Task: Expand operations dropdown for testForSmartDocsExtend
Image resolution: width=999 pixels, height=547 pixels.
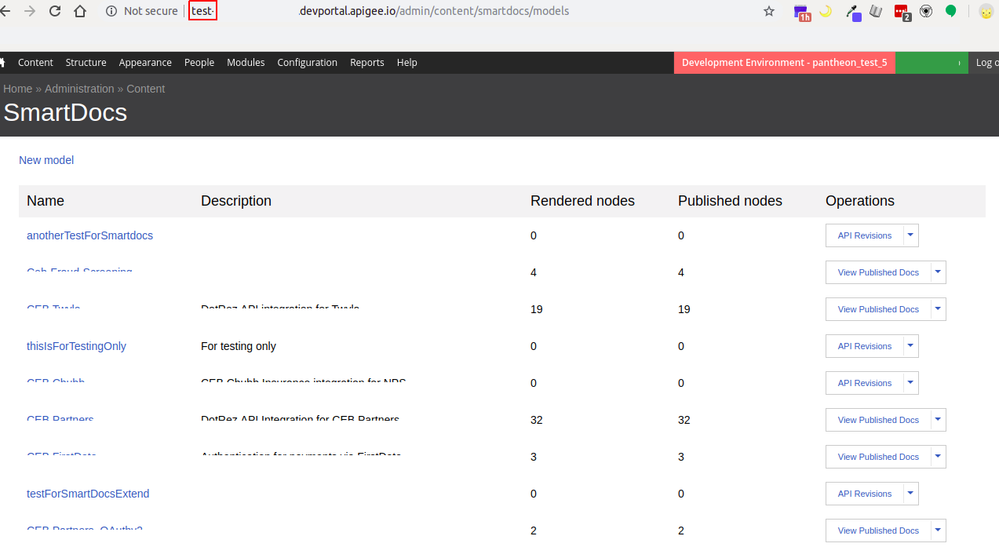Action: pos(910,494)
